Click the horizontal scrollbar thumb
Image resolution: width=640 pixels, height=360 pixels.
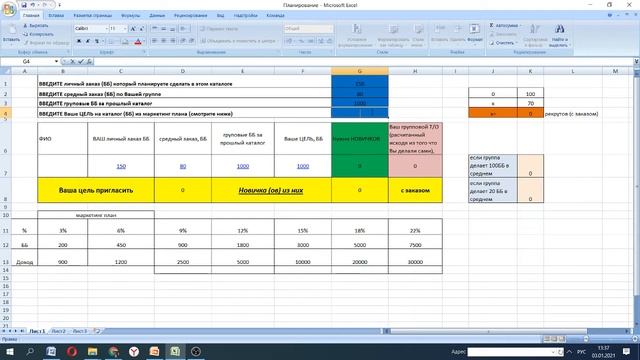(488, 331)
